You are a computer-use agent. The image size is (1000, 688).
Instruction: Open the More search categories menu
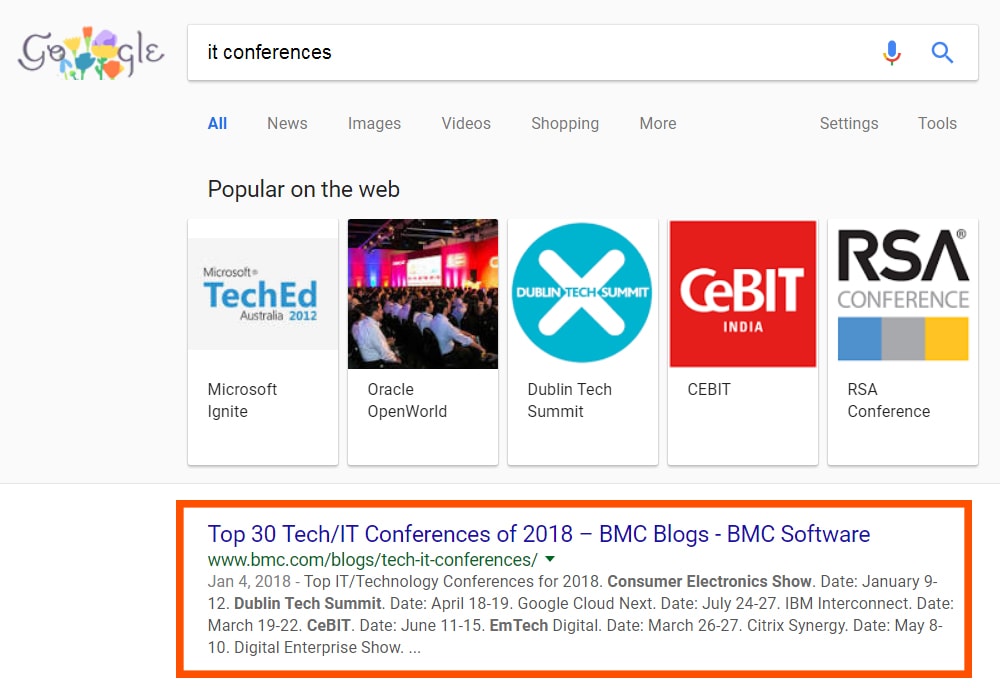658,124
